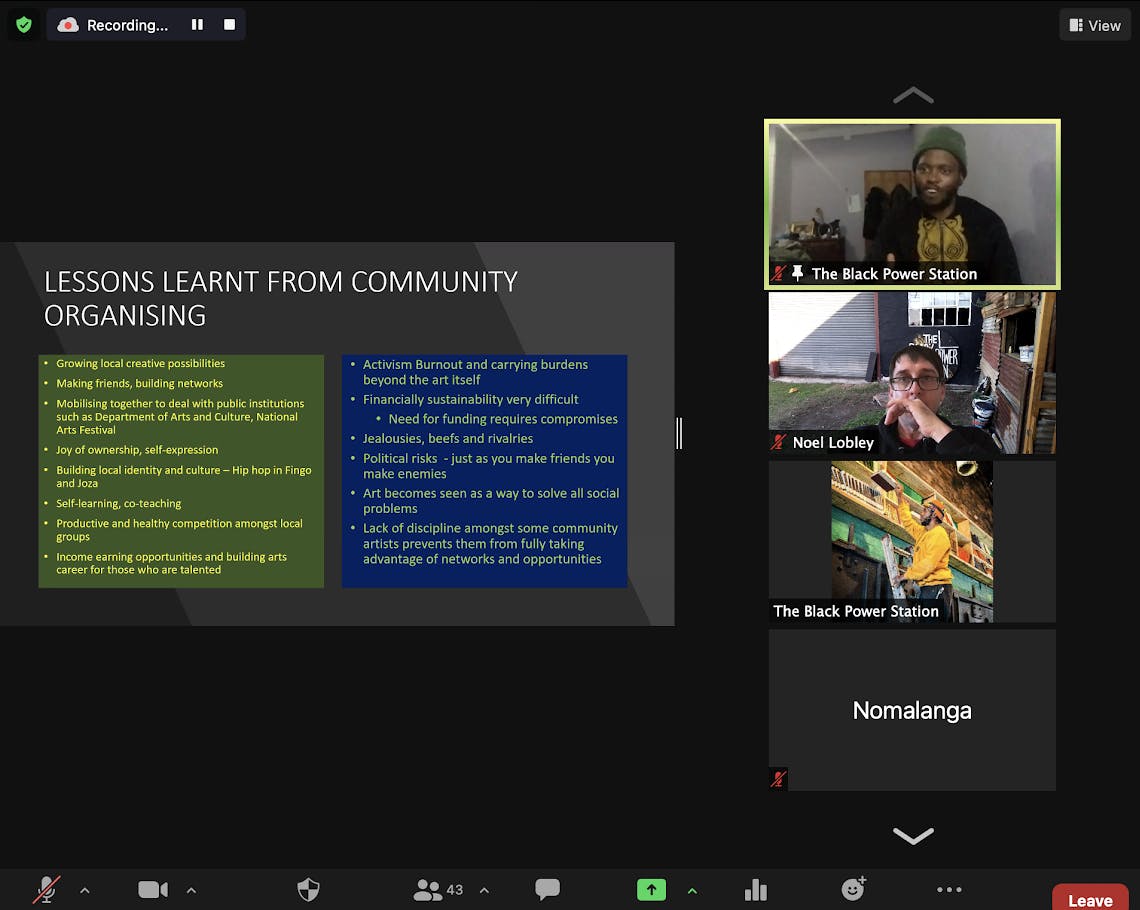Open the View layout menu
Image resolution: width=1140 pixels, height=910 pixels.
[x=1094, y=25]
